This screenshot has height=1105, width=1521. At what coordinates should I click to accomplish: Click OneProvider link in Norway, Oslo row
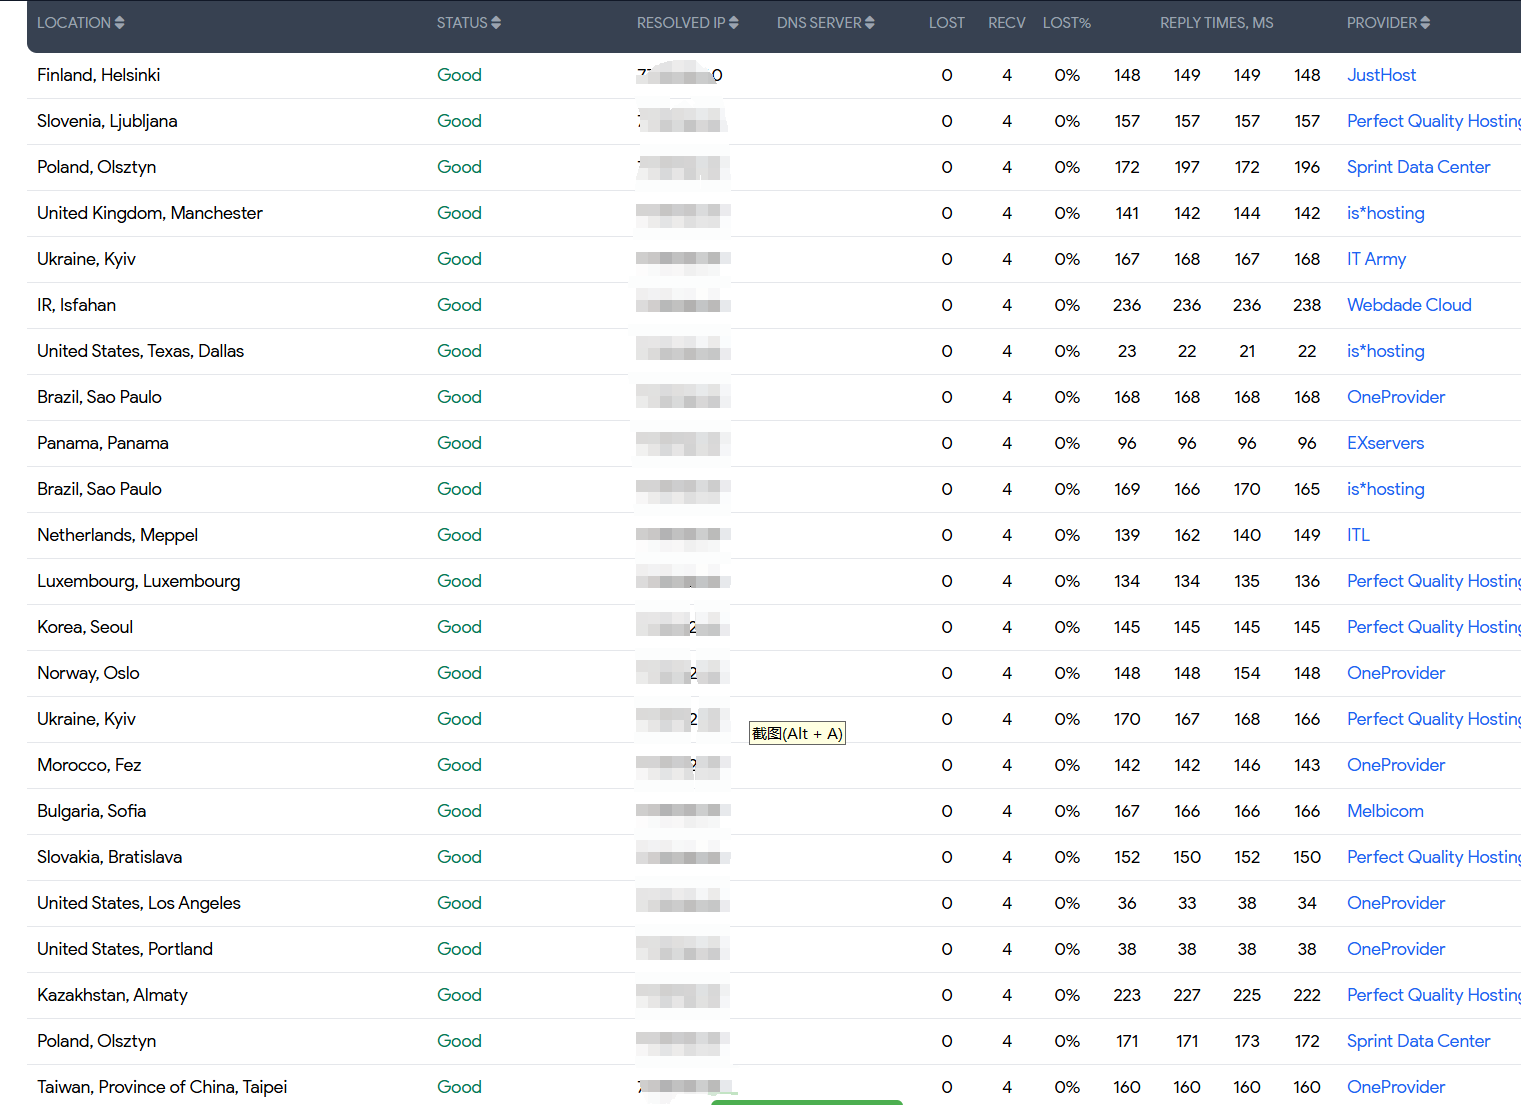(x=1396, y=673)
